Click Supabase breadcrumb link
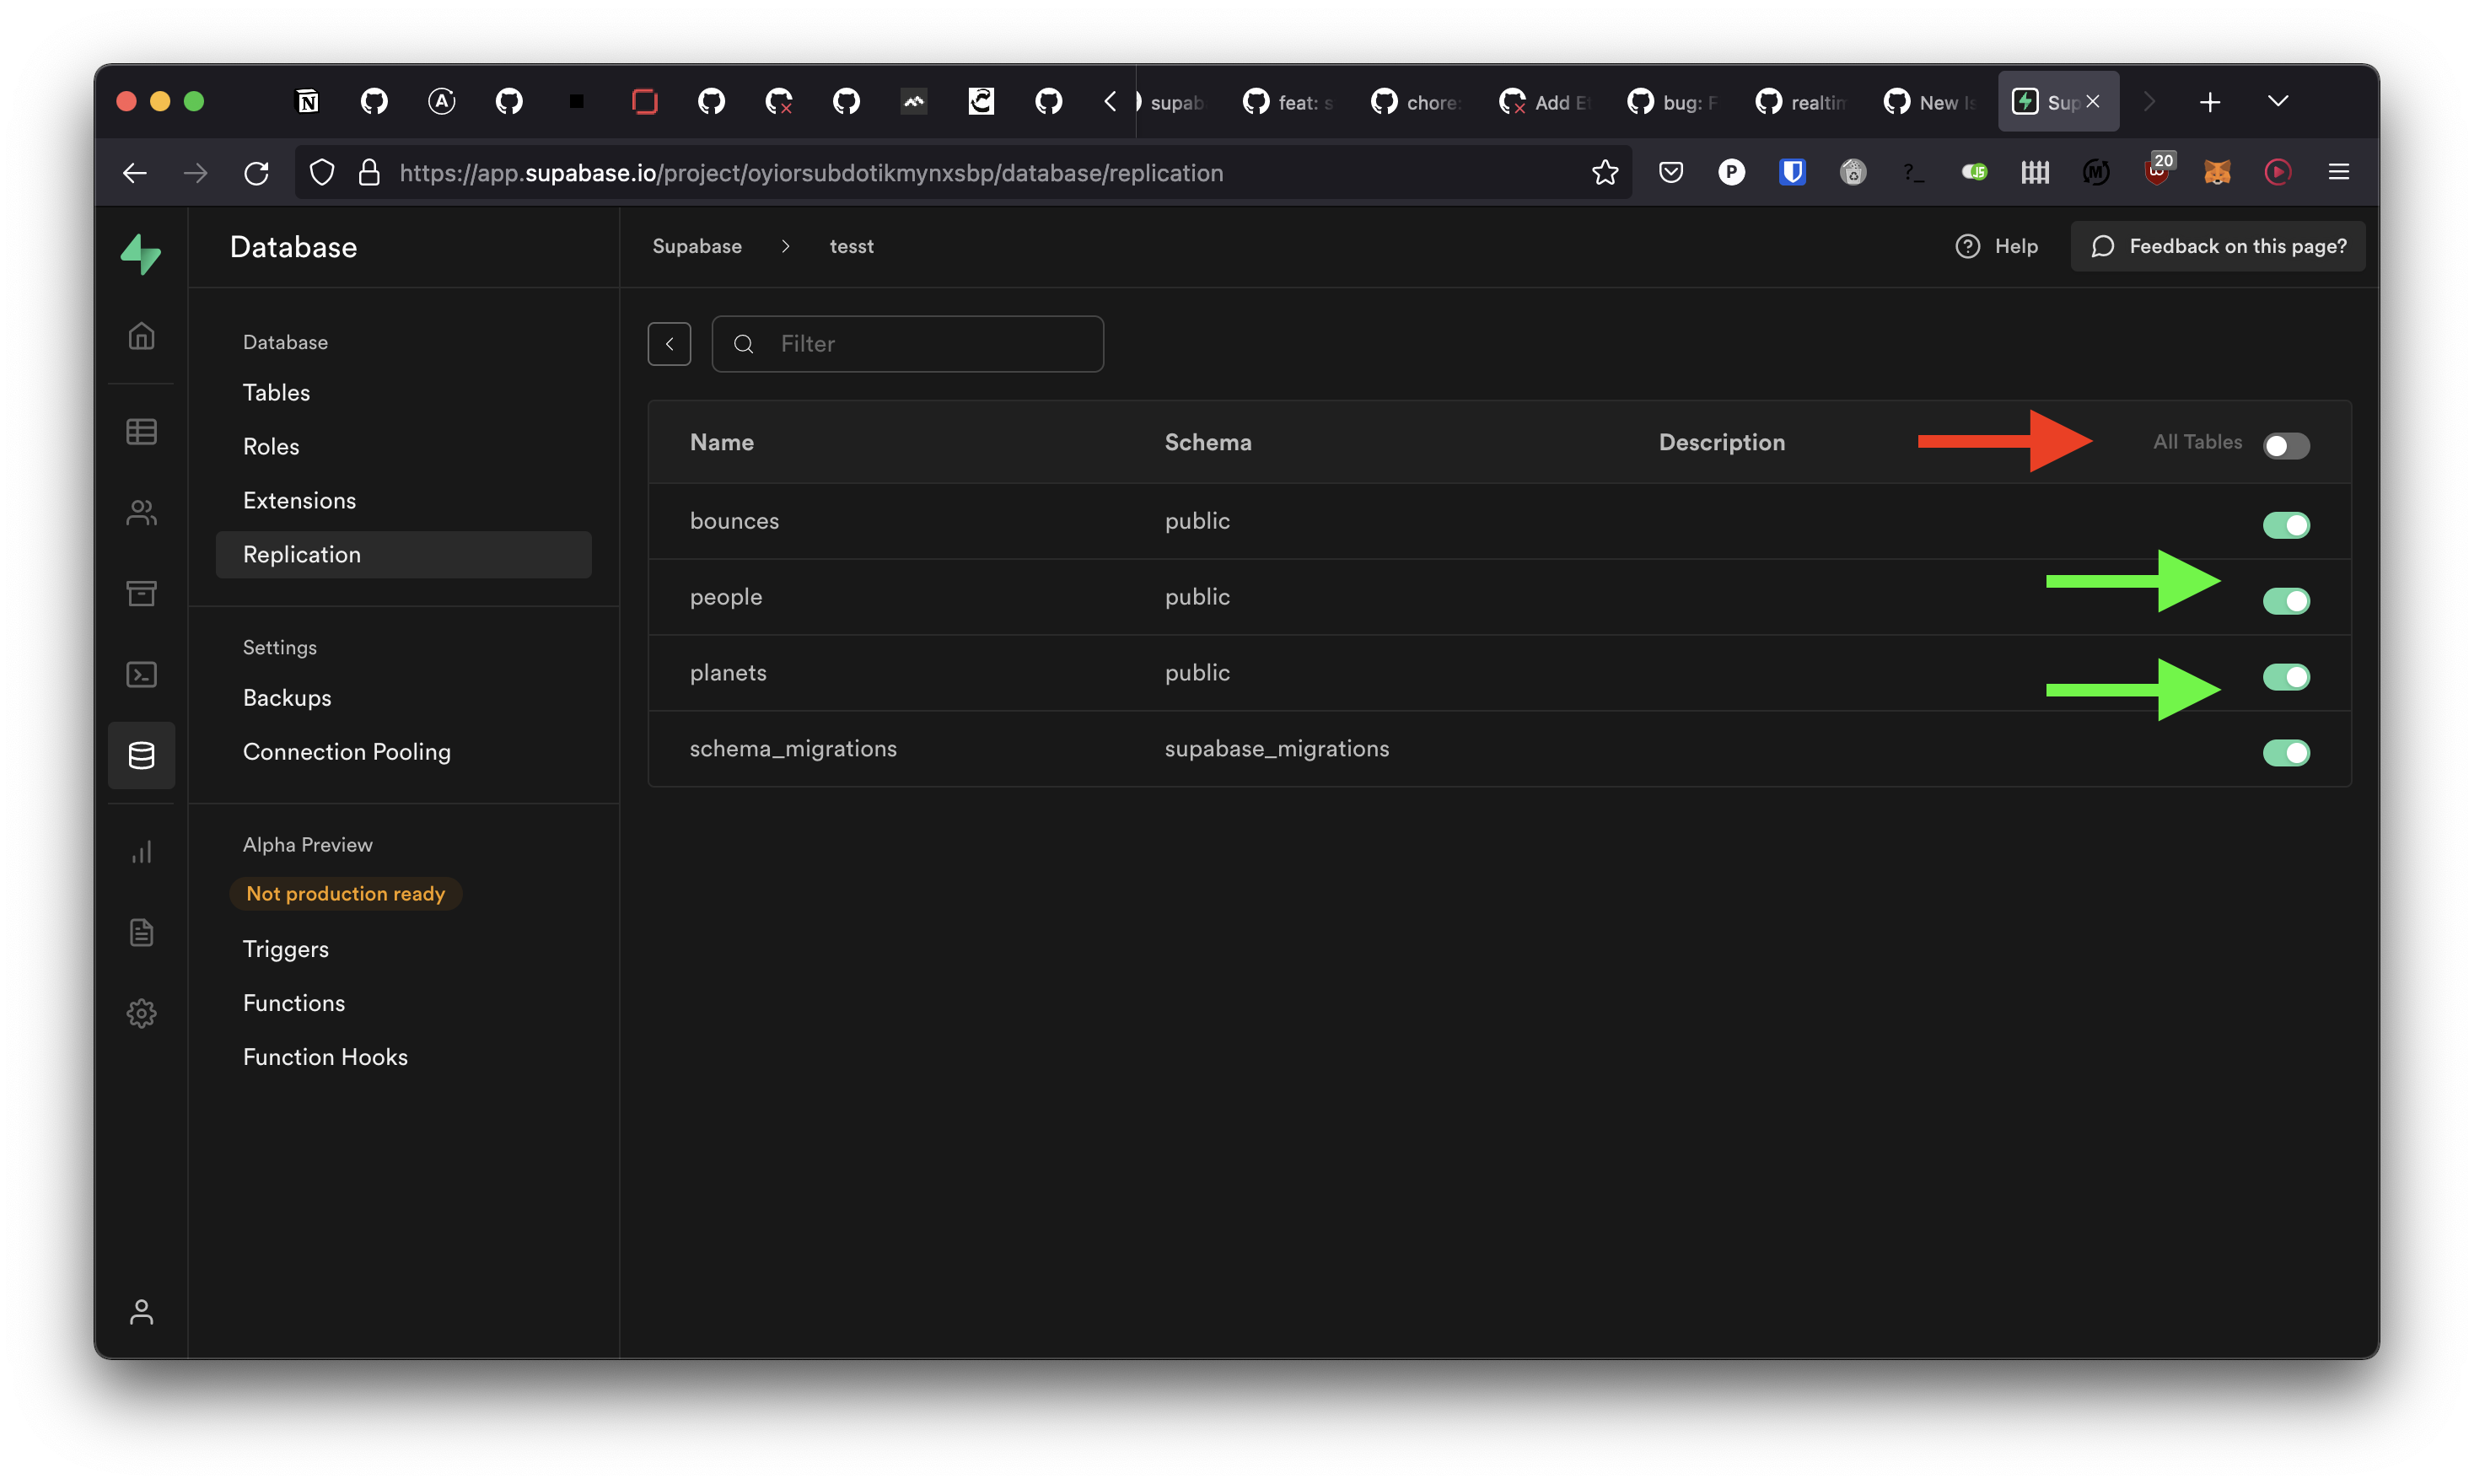Screen dimensions: 2474x1484 tap(697, 246)
